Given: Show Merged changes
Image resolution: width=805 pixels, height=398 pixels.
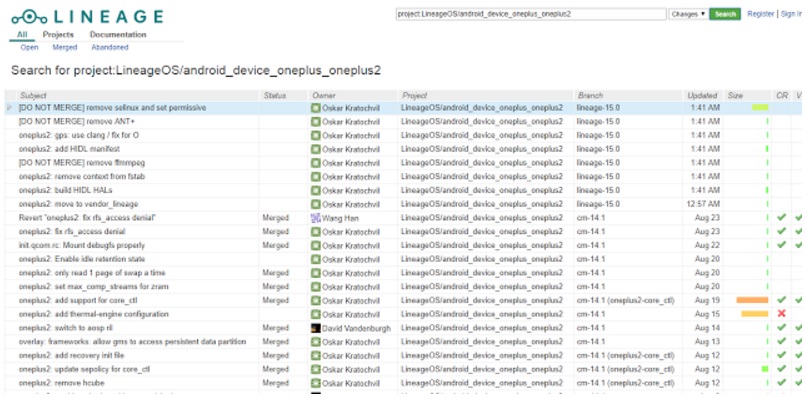Looking at the screenshot, I should point(65,47).
